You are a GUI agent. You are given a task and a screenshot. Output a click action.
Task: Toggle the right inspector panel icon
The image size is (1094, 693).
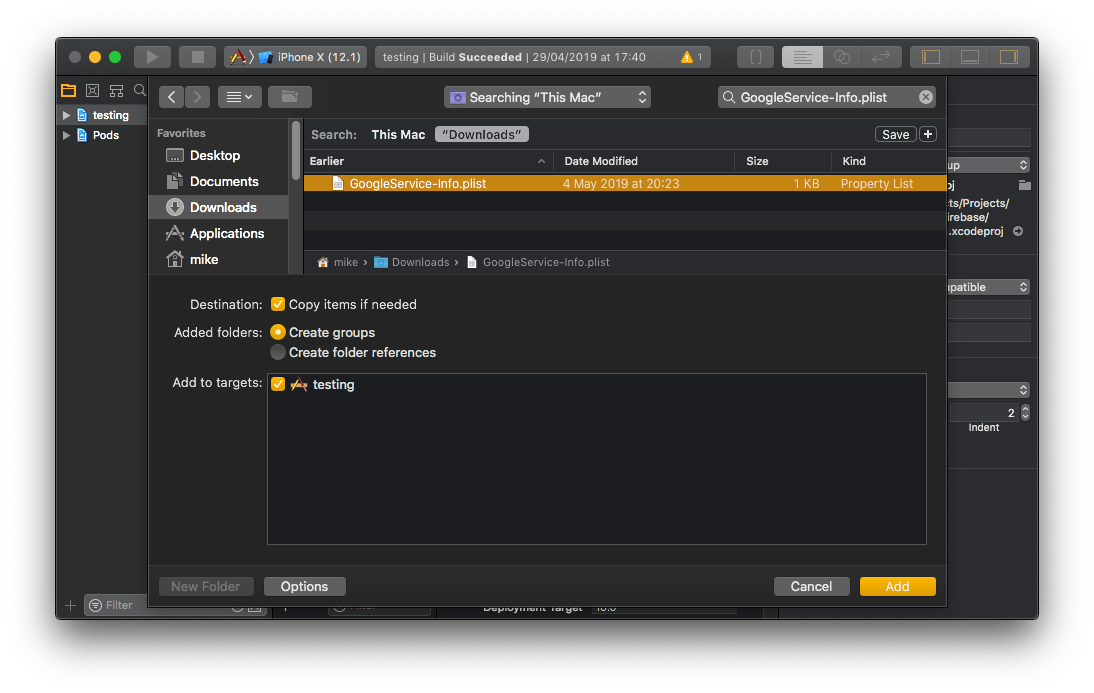click(x=1008, y=57)
